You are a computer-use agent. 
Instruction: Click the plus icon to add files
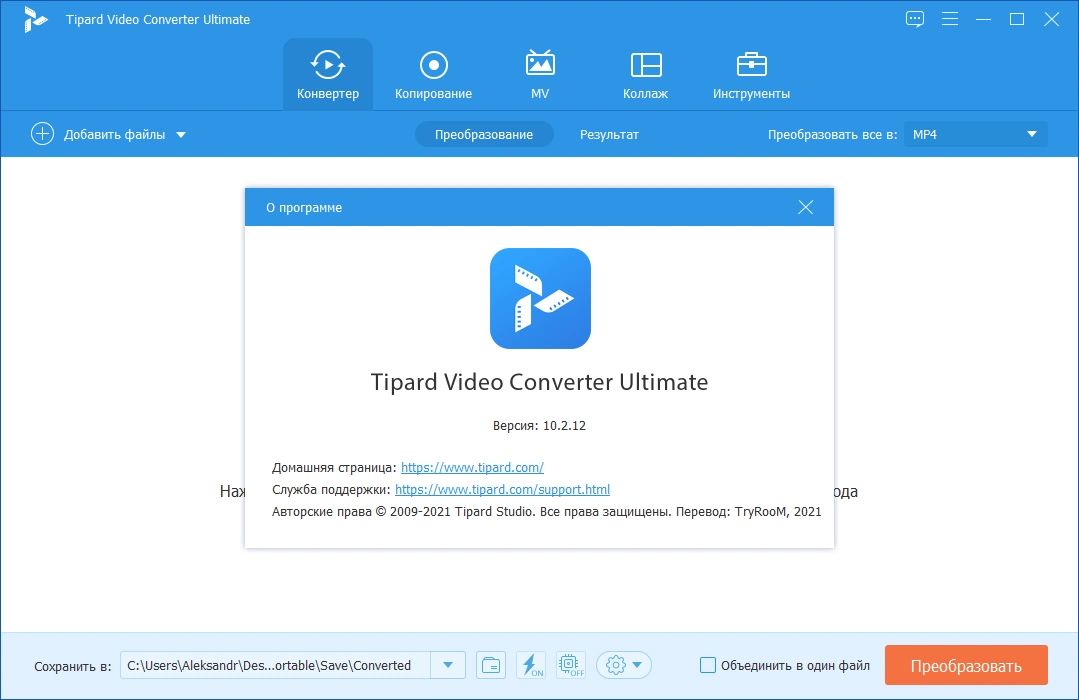point(42,134)
